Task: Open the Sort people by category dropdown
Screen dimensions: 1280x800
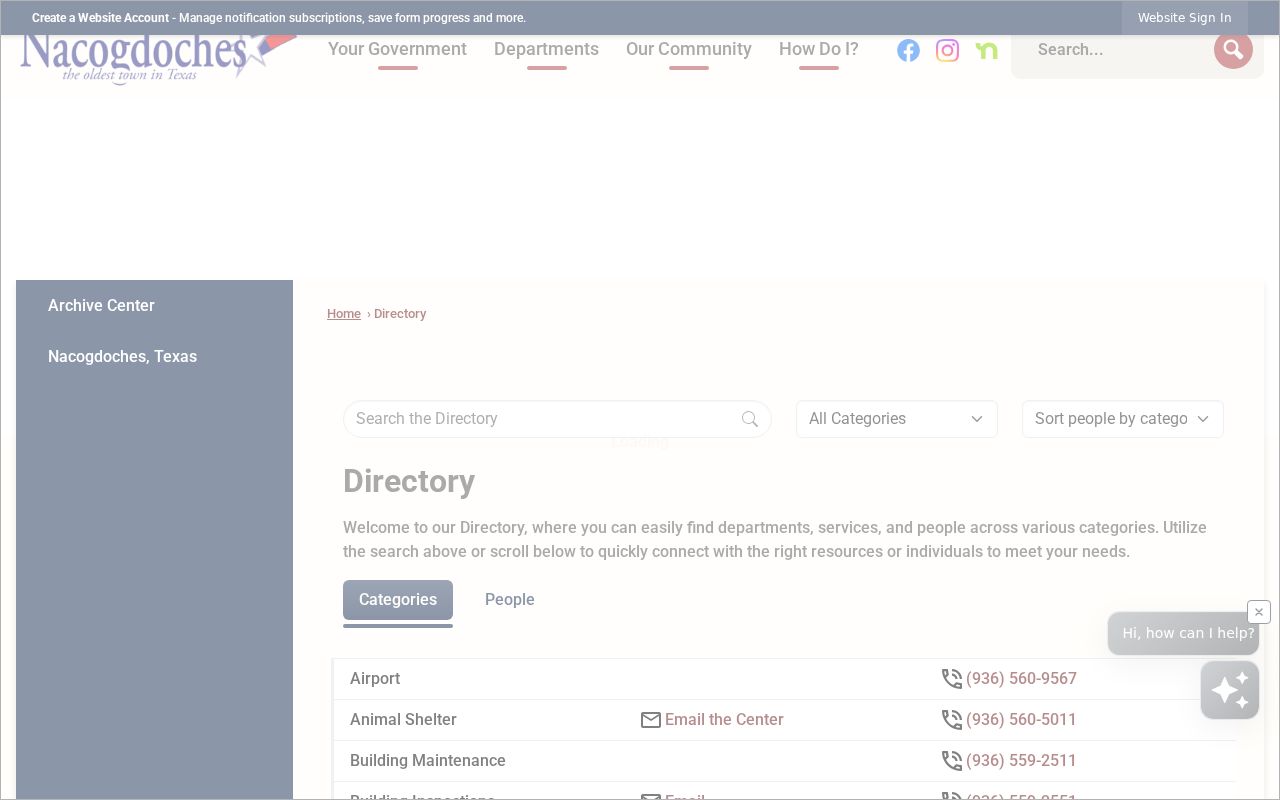Action: pos(1123,419)
